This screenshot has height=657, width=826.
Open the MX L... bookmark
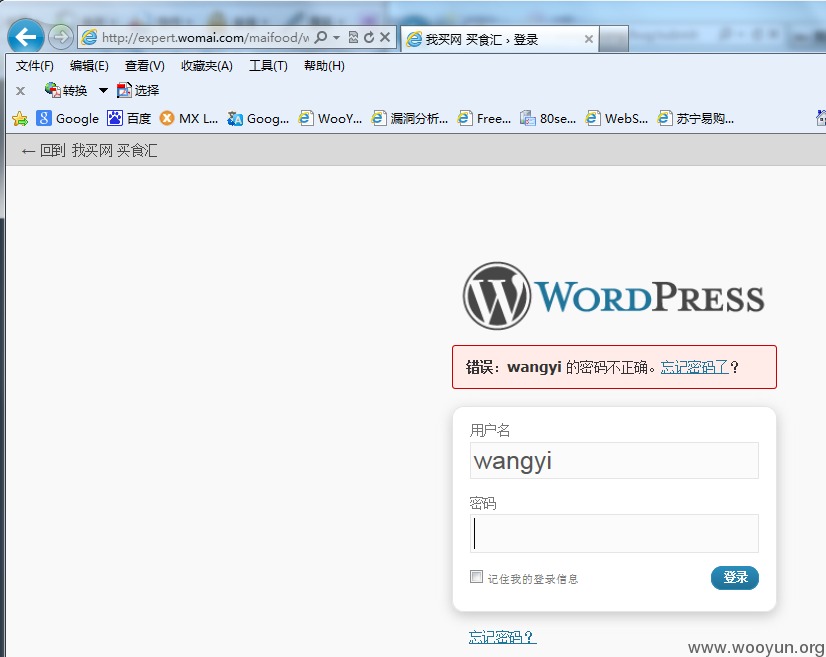[189, 119]
